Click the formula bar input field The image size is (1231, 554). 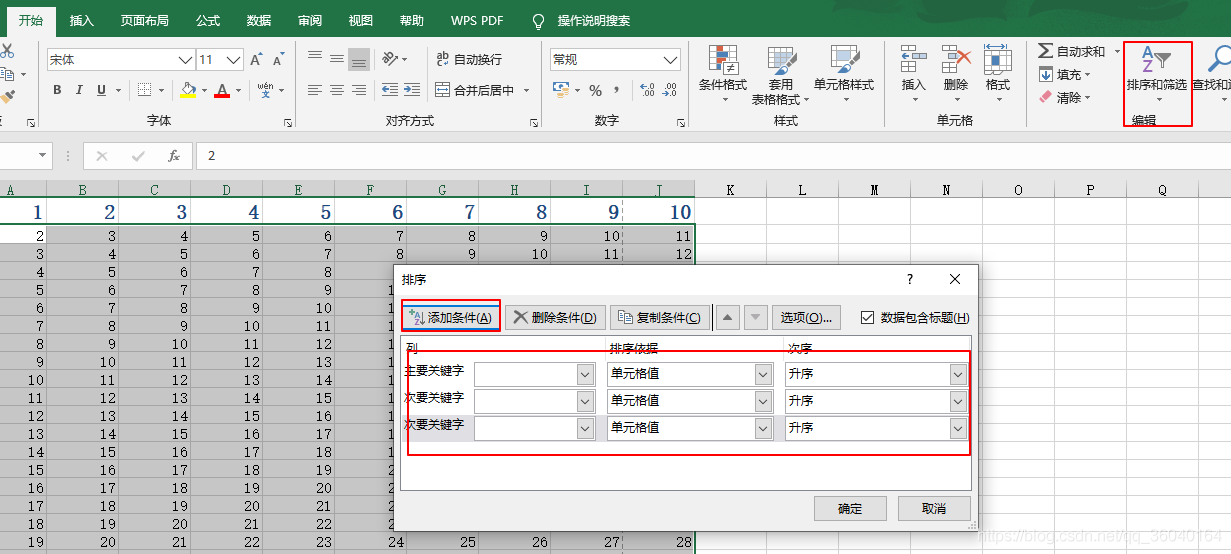(x=713, y=156)
